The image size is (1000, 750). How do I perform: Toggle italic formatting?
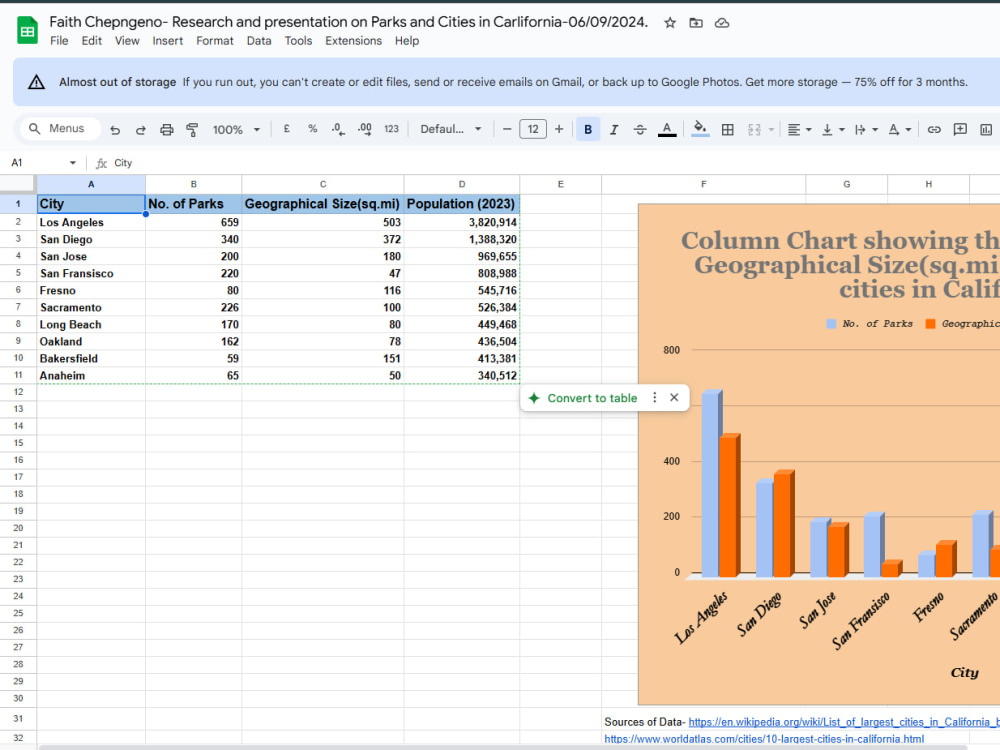pos(614,129)
